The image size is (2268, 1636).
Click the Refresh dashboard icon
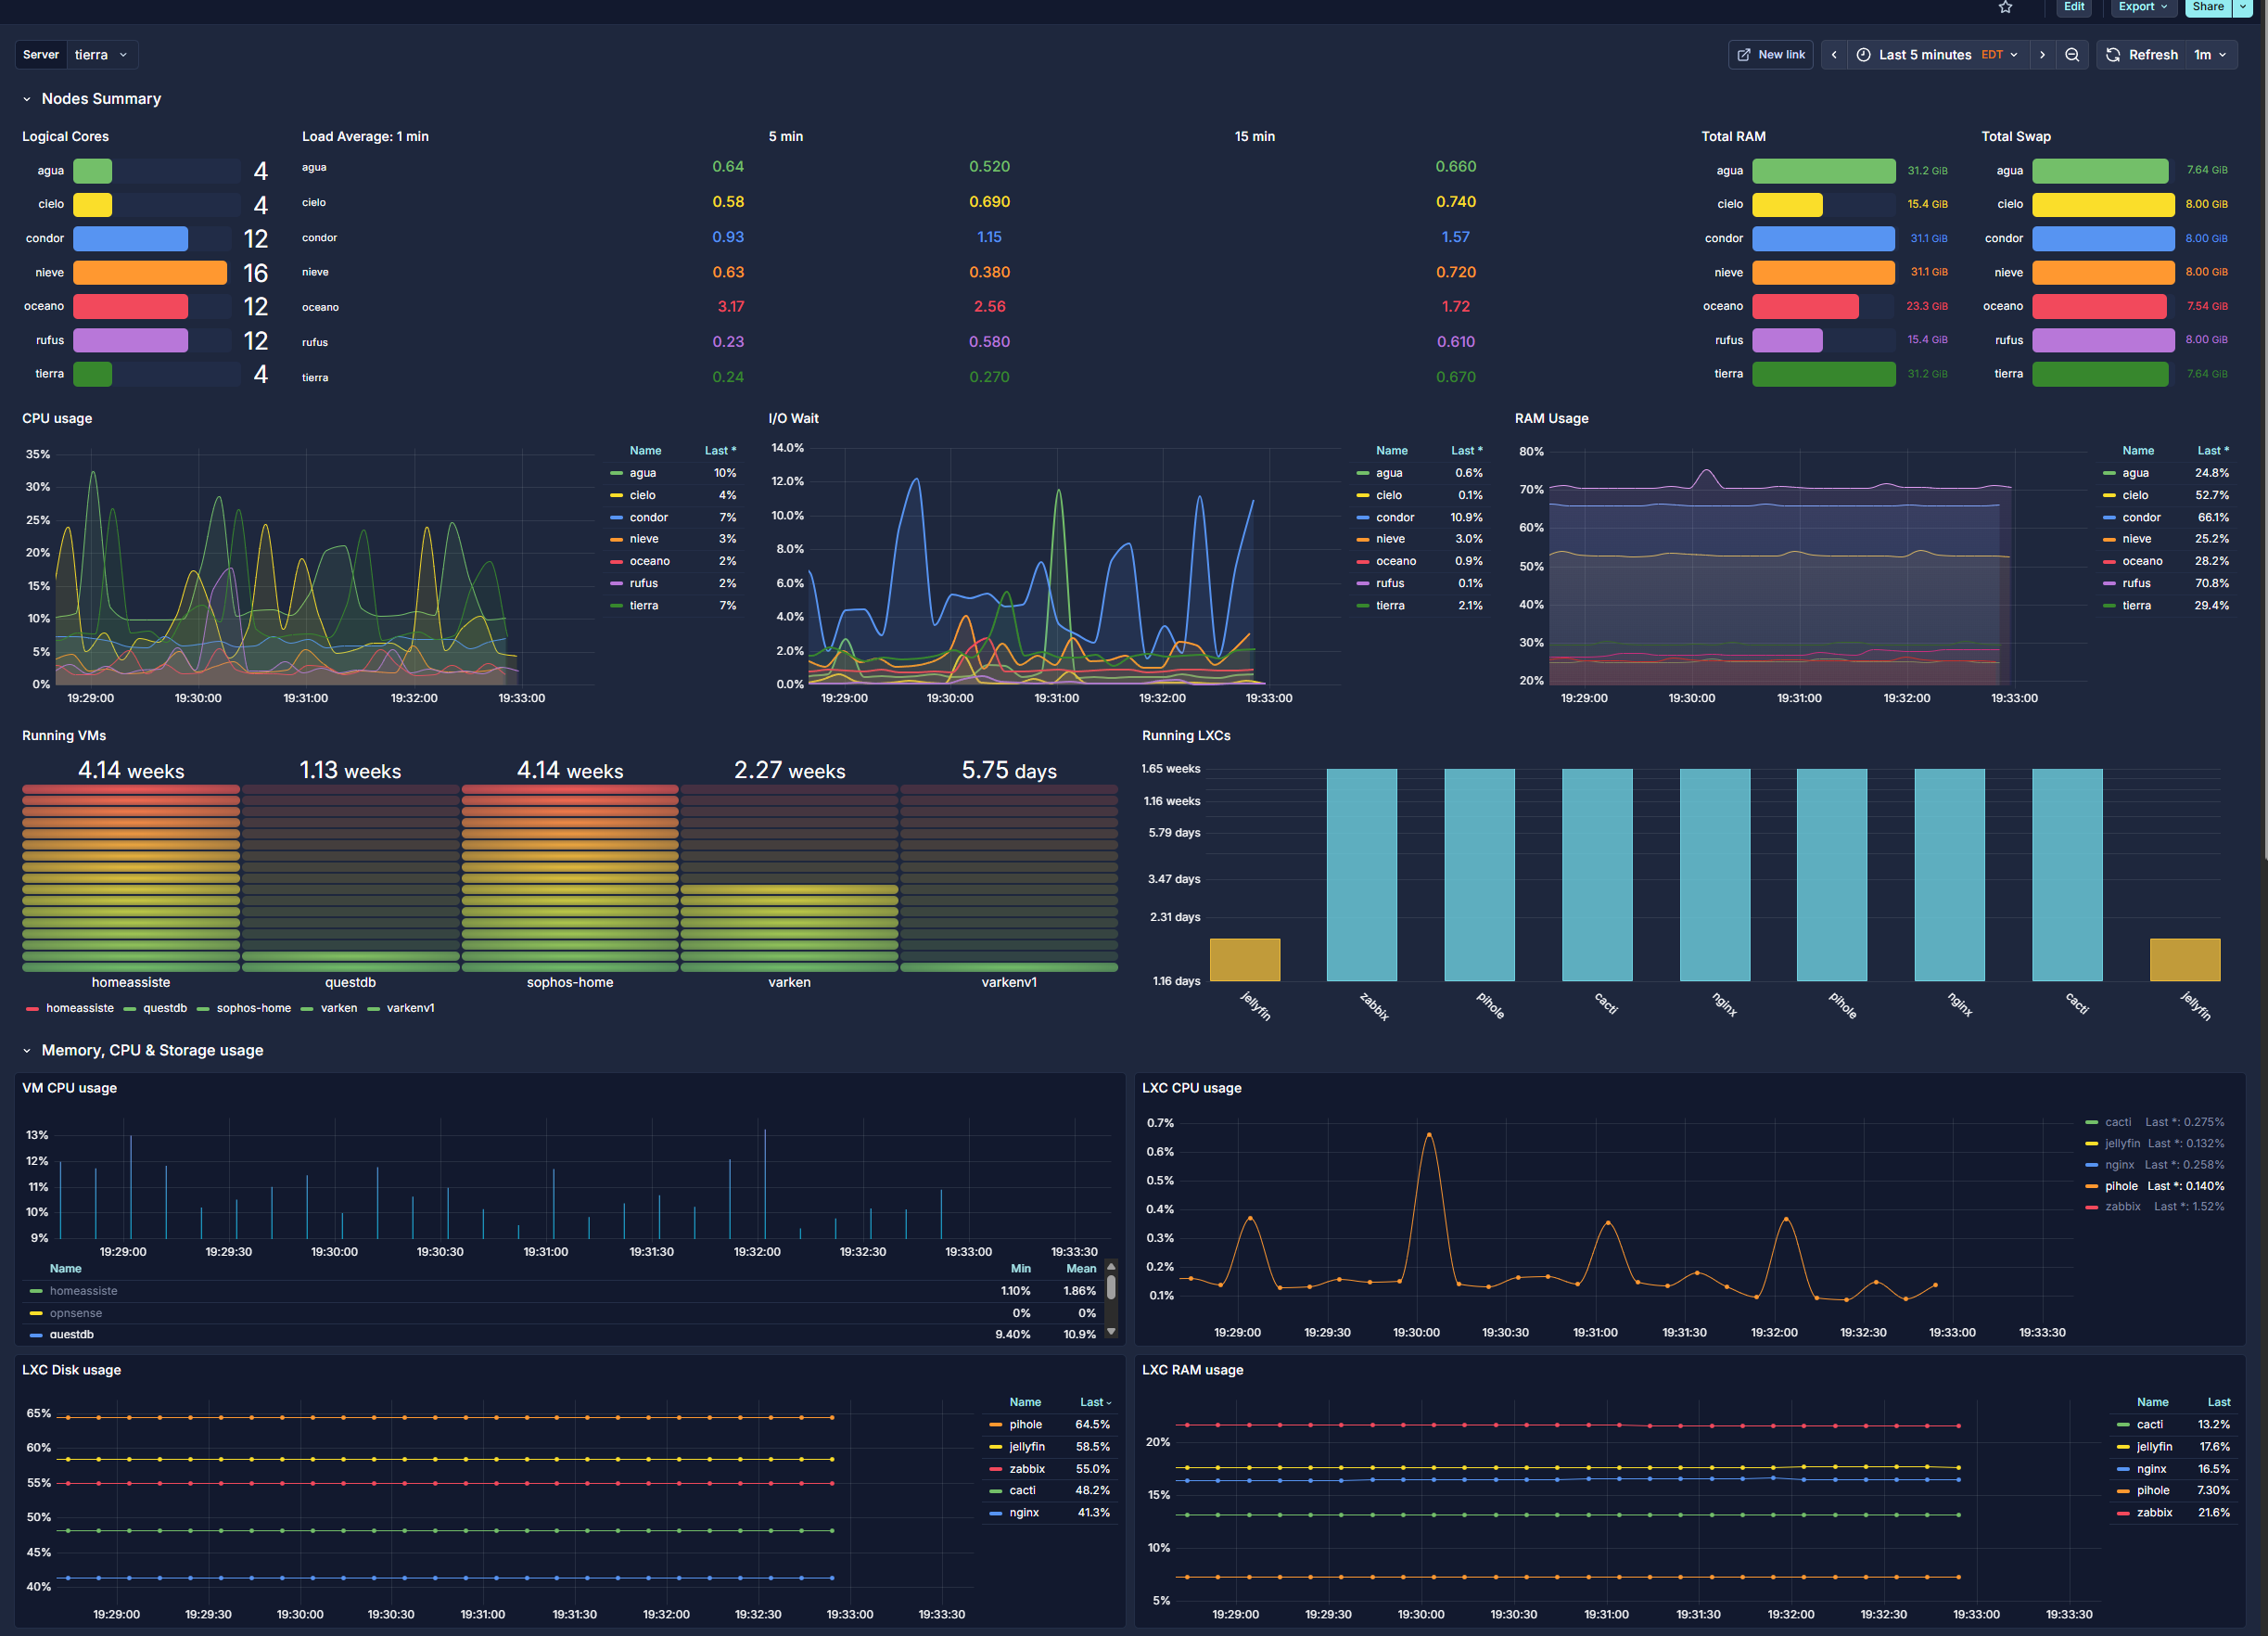pos(2113,55)
